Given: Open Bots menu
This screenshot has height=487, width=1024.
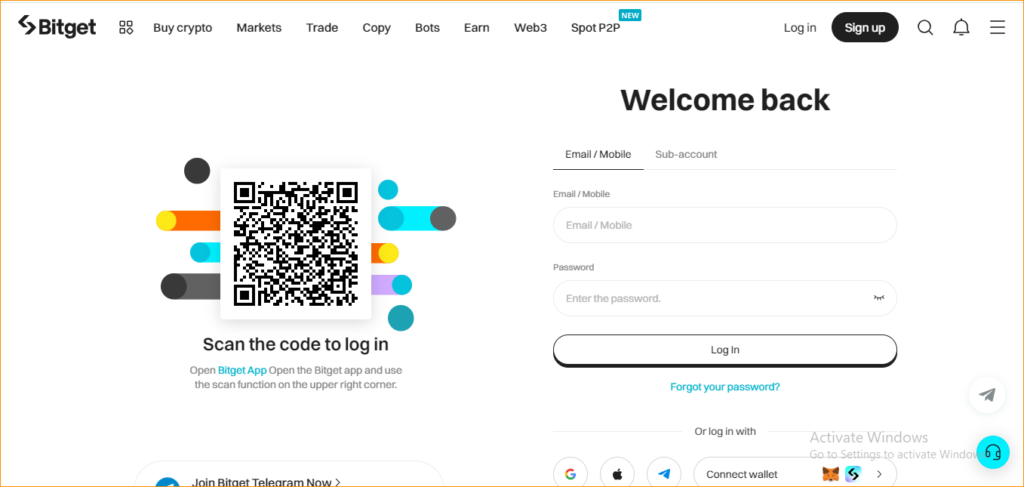Looking at the screenshot, I should 428,27.
